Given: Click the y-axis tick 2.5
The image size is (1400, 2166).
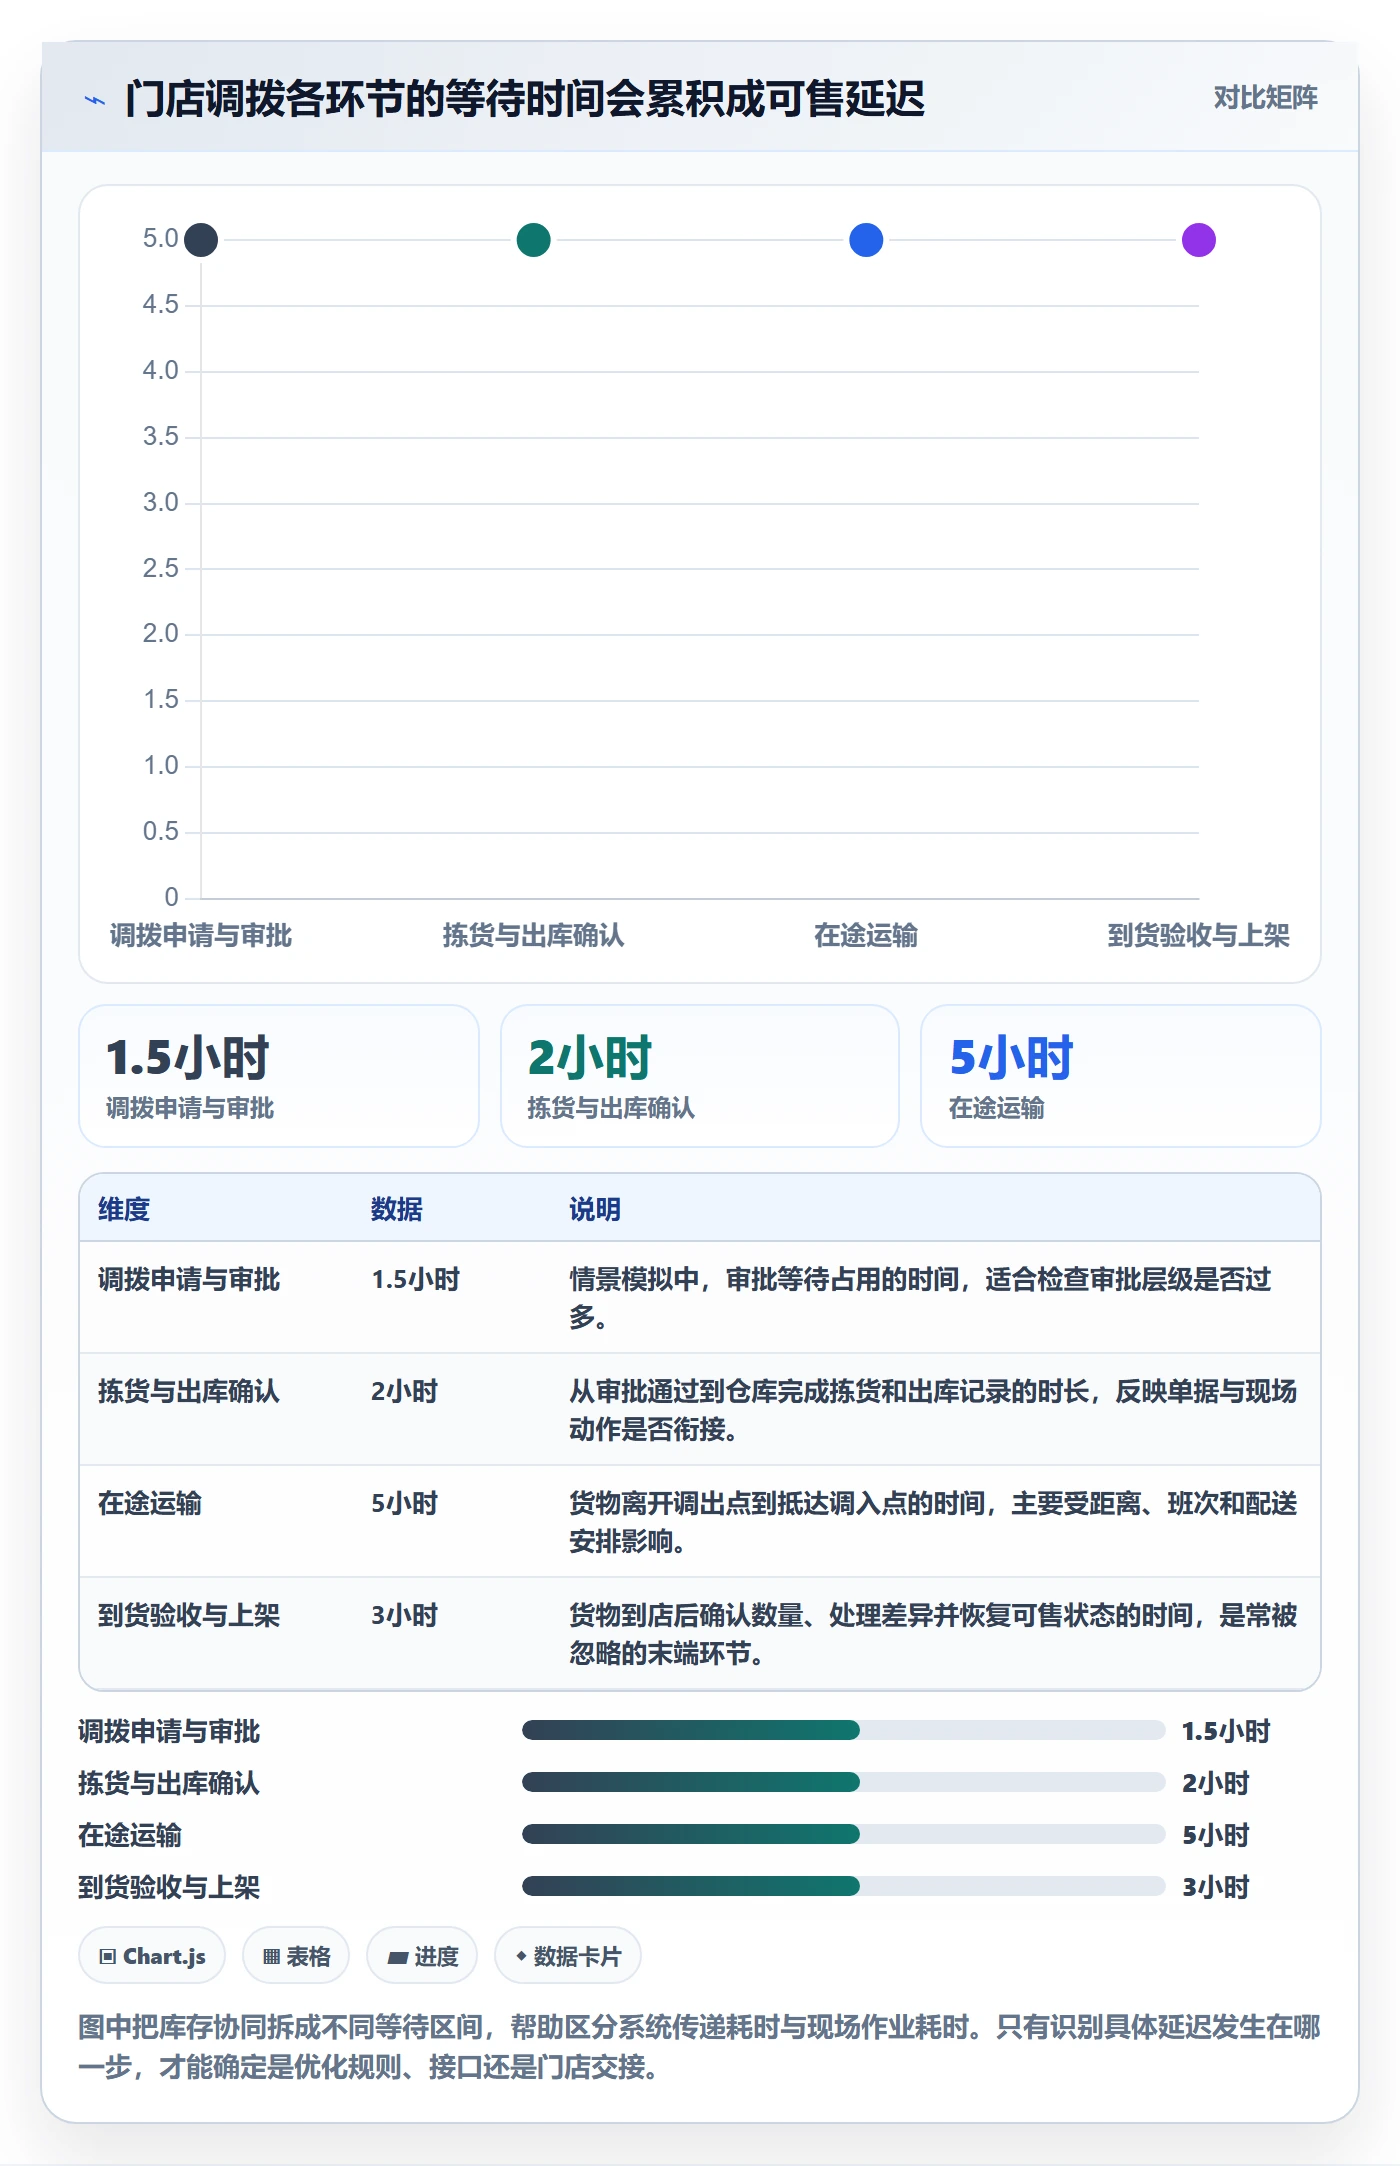Looking at the screenshot, I should 160,568.
